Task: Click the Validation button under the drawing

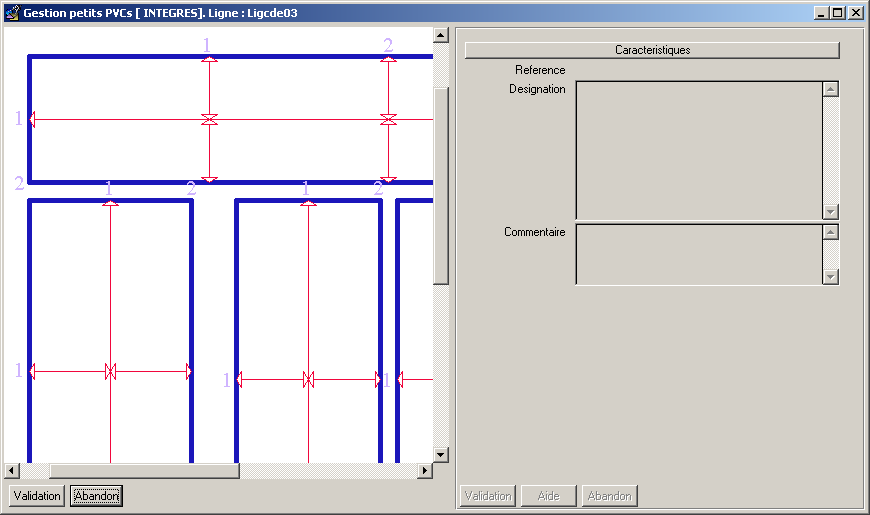Action: coord(38,496)
